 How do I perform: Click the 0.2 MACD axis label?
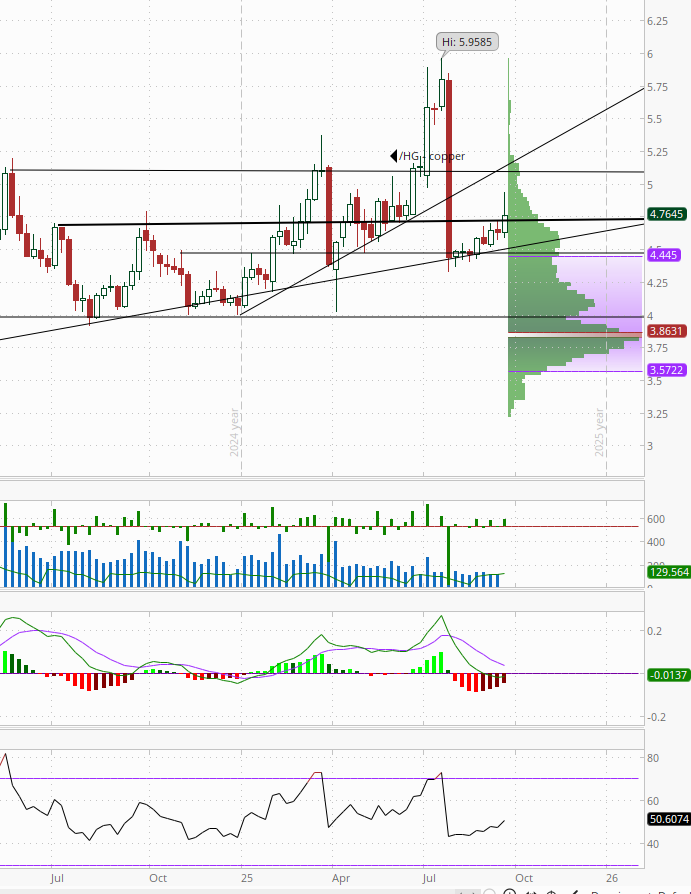[x=655, y=631]
